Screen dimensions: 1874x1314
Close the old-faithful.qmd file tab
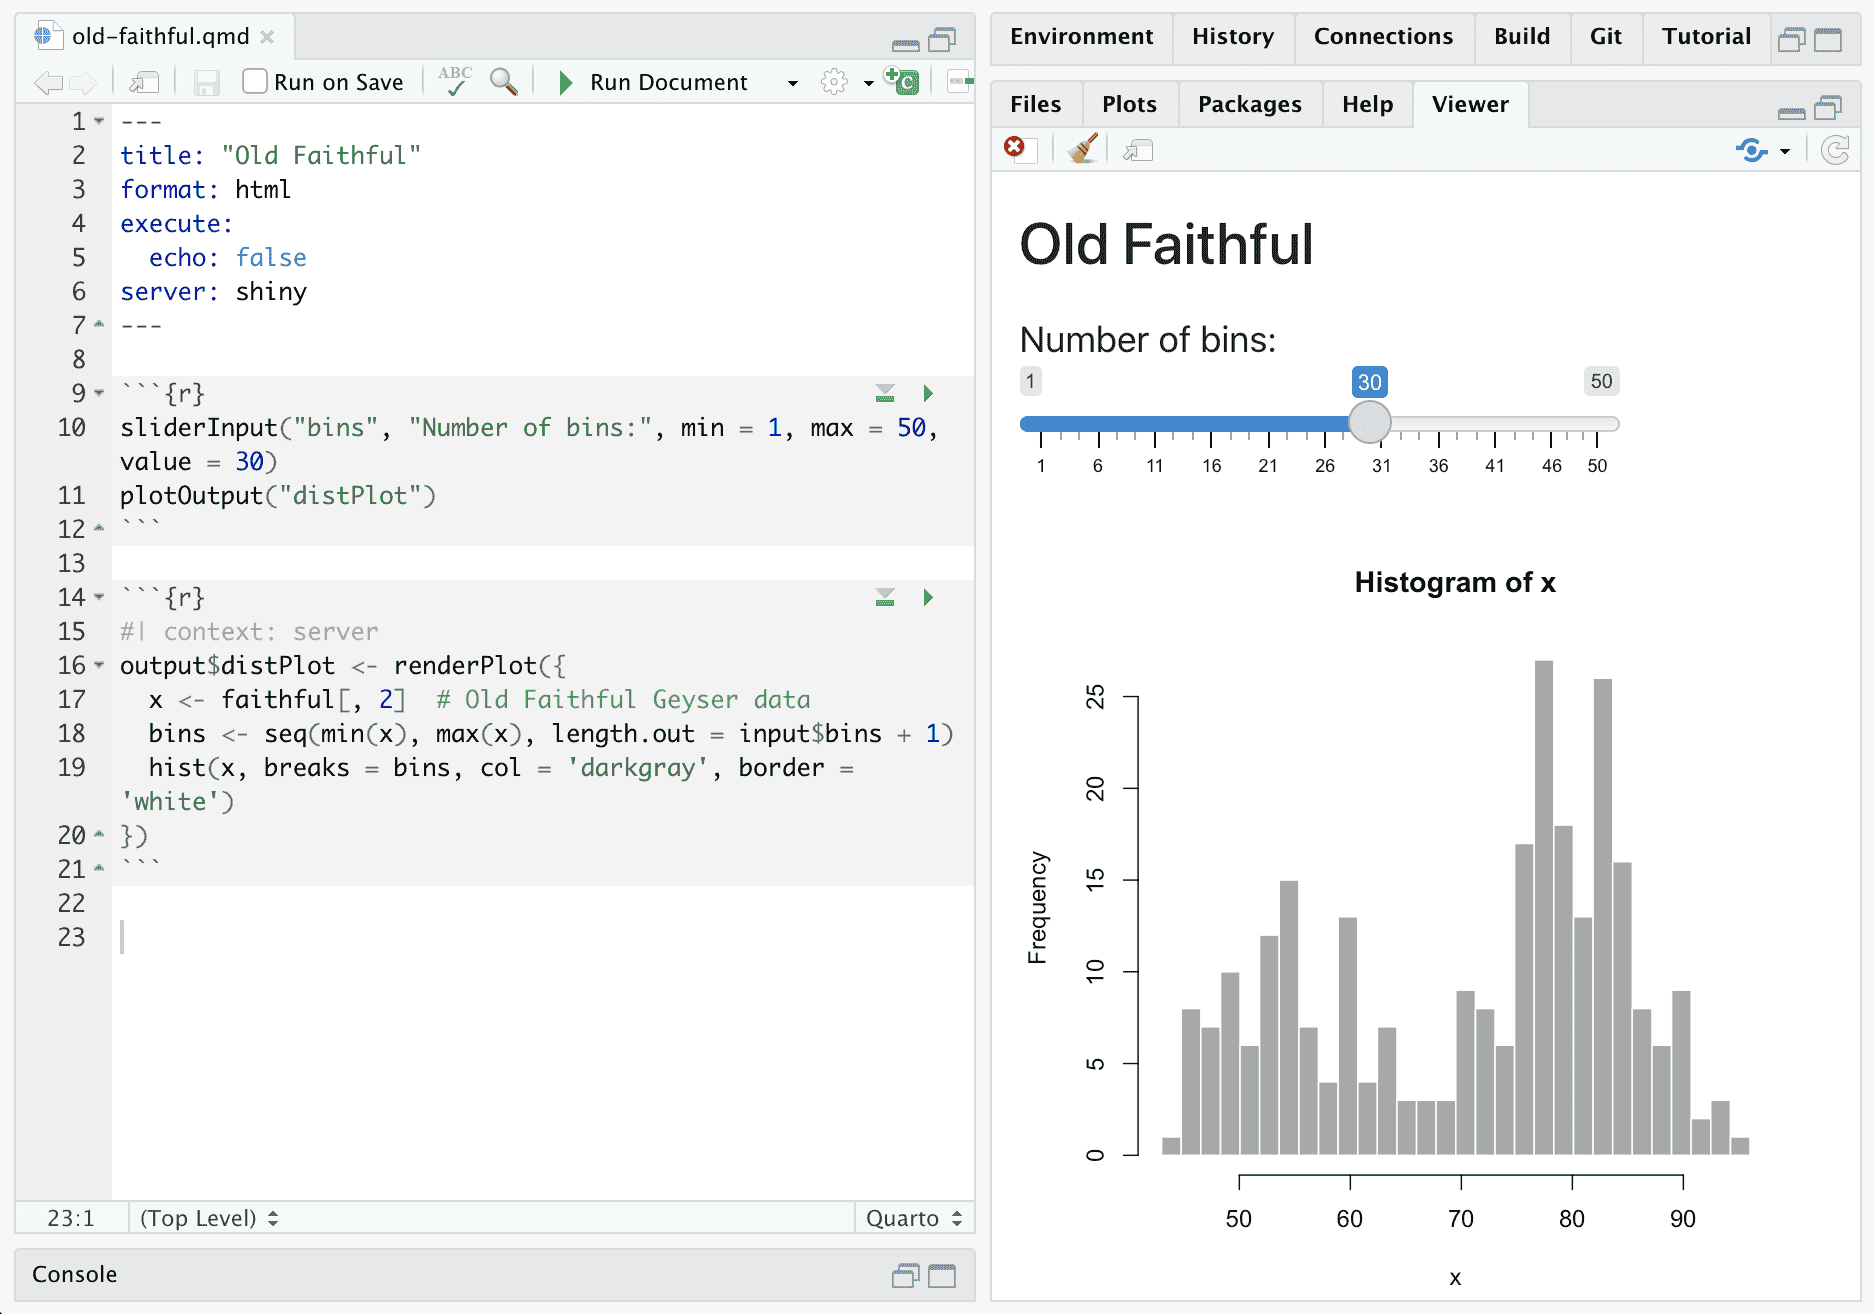267,37
